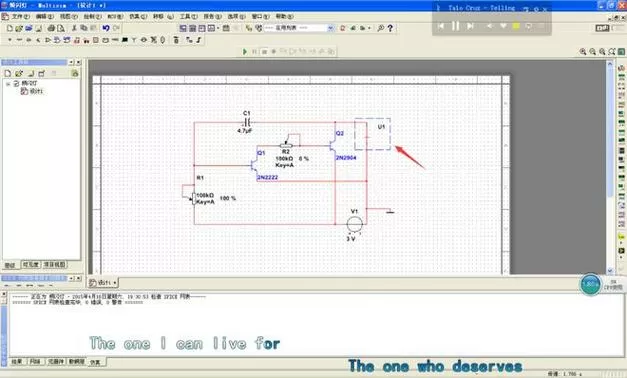Click the Cut scissors icon
The image size is (627, 378).
coord(74,28)
